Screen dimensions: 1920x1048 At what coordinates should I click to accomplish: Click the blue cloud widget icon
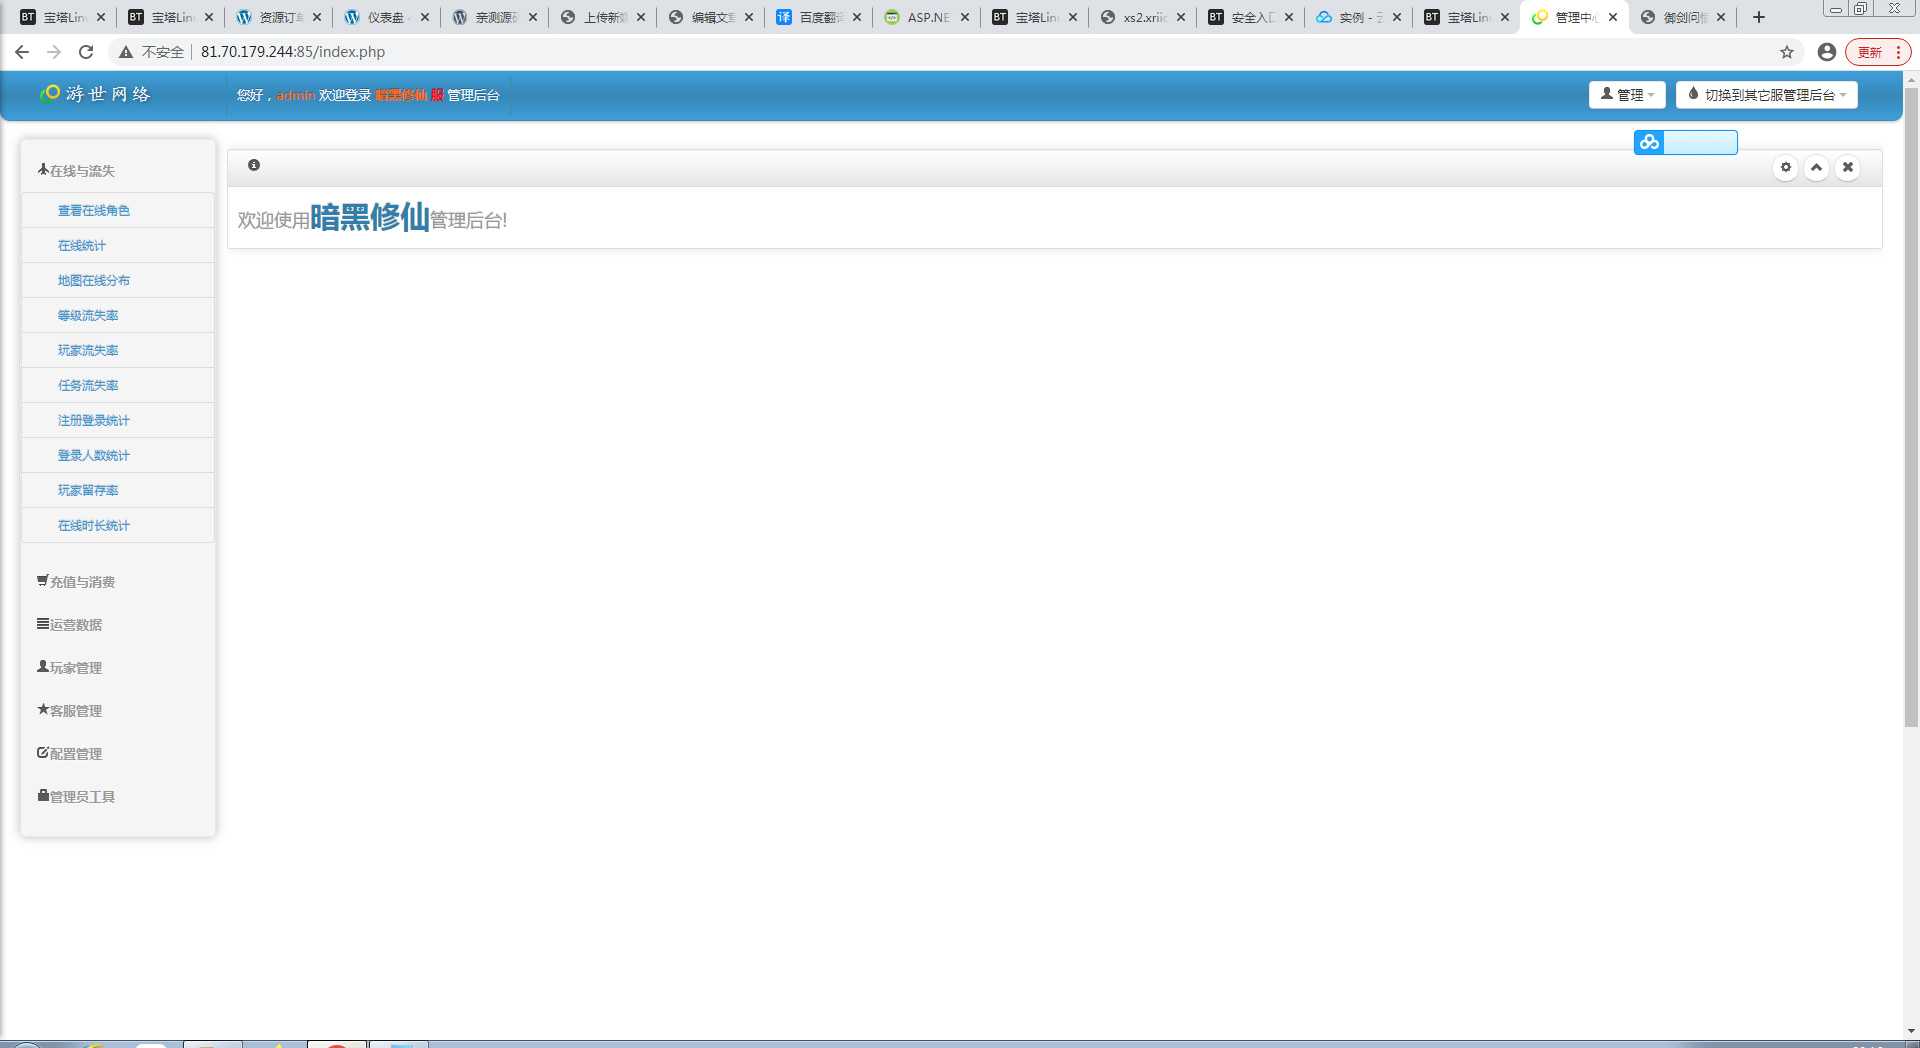coord(1649,143)
